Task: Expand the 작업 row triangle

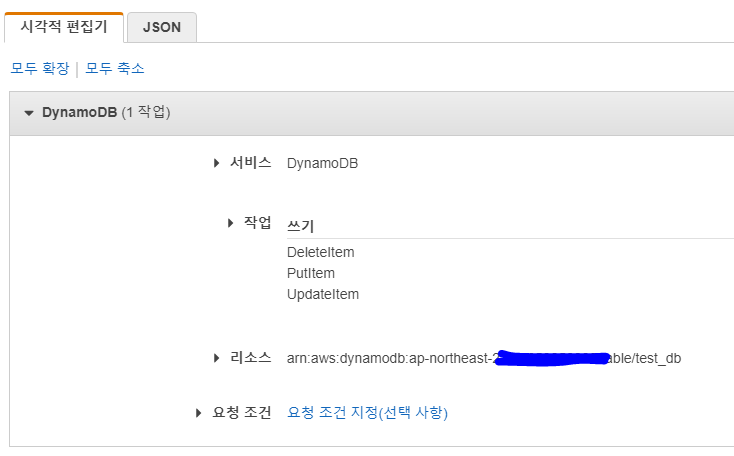Action: pos(230,223)
